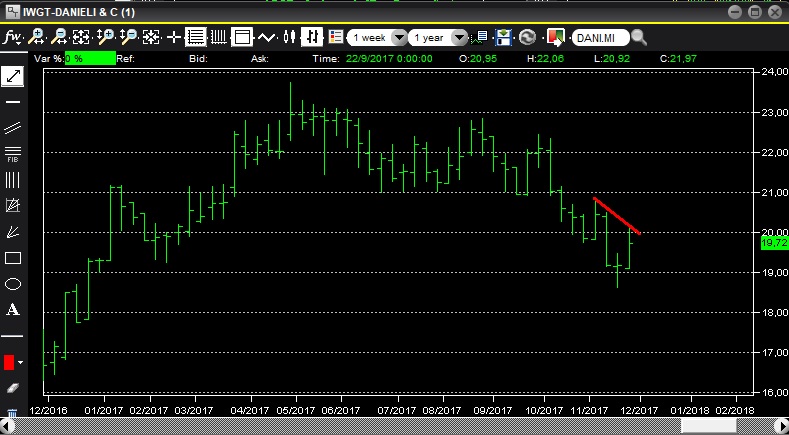Select the Gann box drawing tool
The width and height of the screenshot is (789, 435).
click(x=13, y=205)
